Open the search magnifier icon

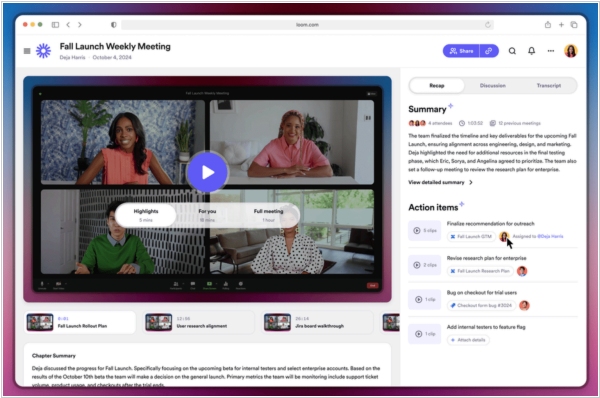[x=512, y=51]
